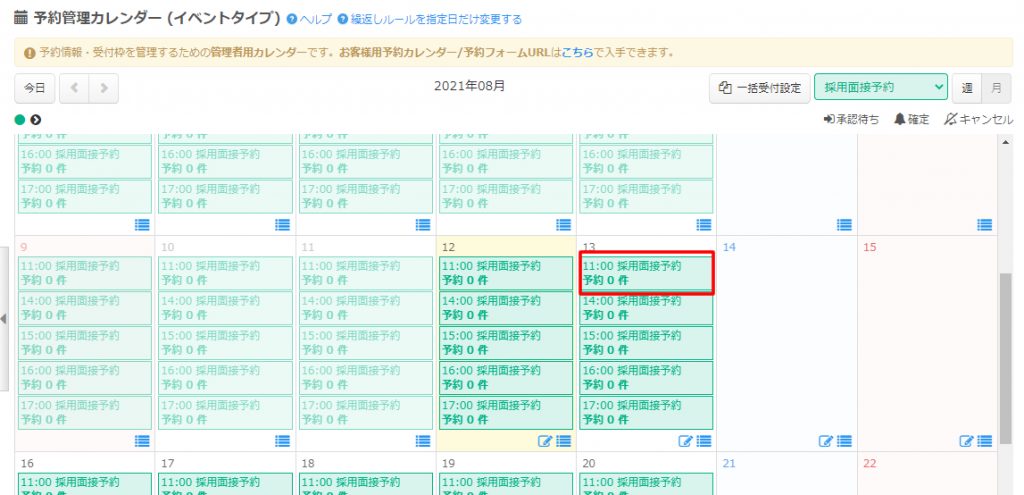Image resolution: width=1024 pixels, height=495 pixels.
Task: Click the help question mark icon
Action: (x=291, y=20)
